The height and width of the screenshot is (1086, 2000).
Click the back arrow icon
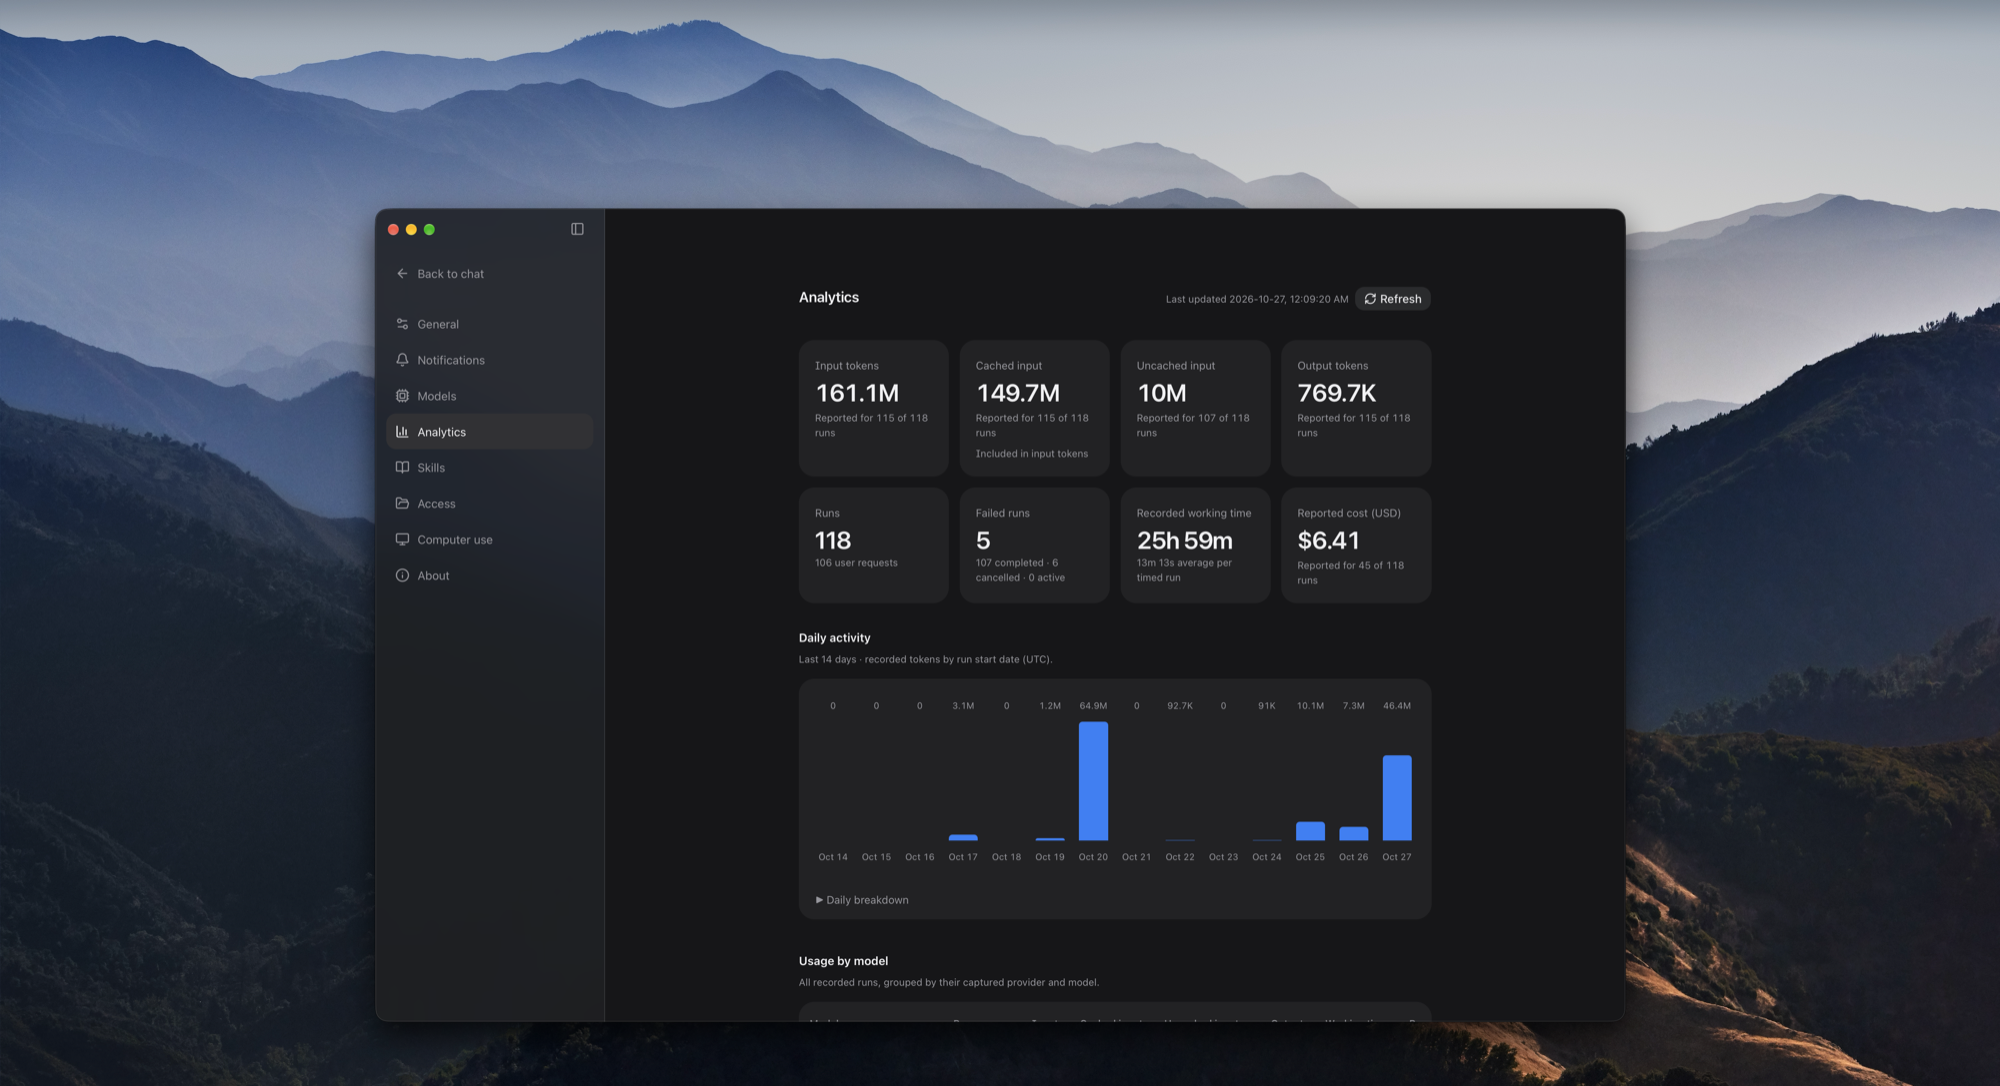click(402, 273)
